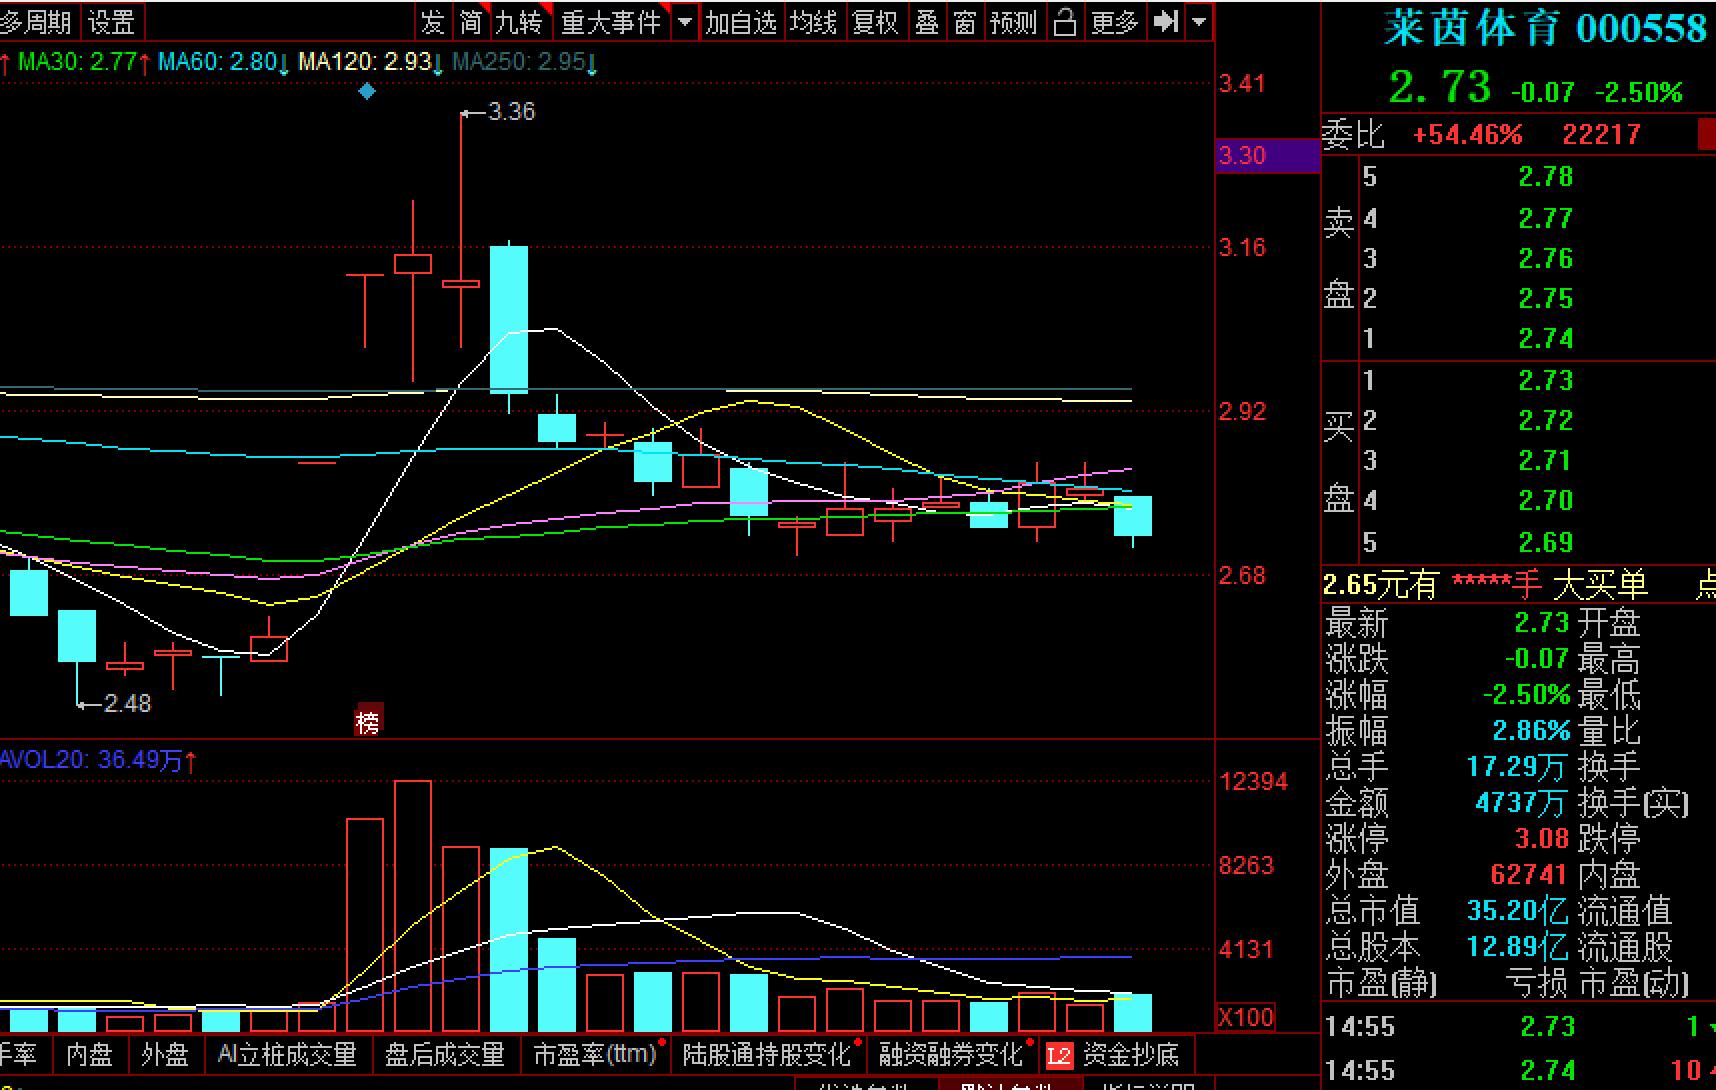
Task: Click the stock name 莱茵体育 000558
Action: 1546,29
